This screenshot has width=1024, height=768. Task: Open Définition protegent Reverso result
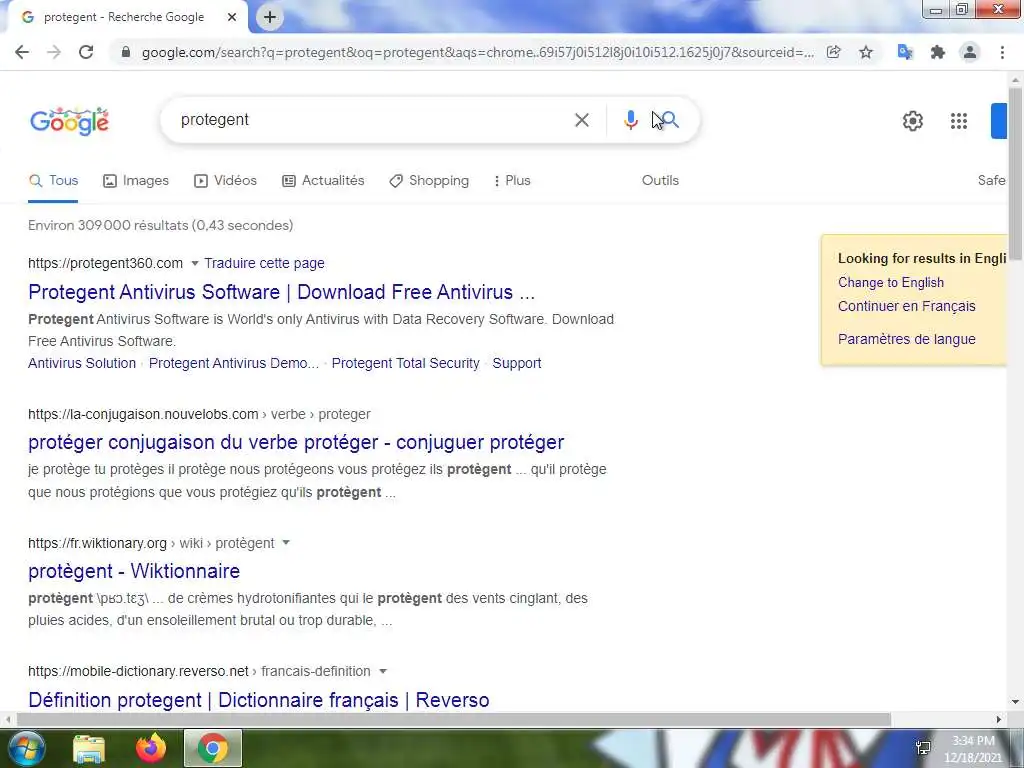point(259,700)
